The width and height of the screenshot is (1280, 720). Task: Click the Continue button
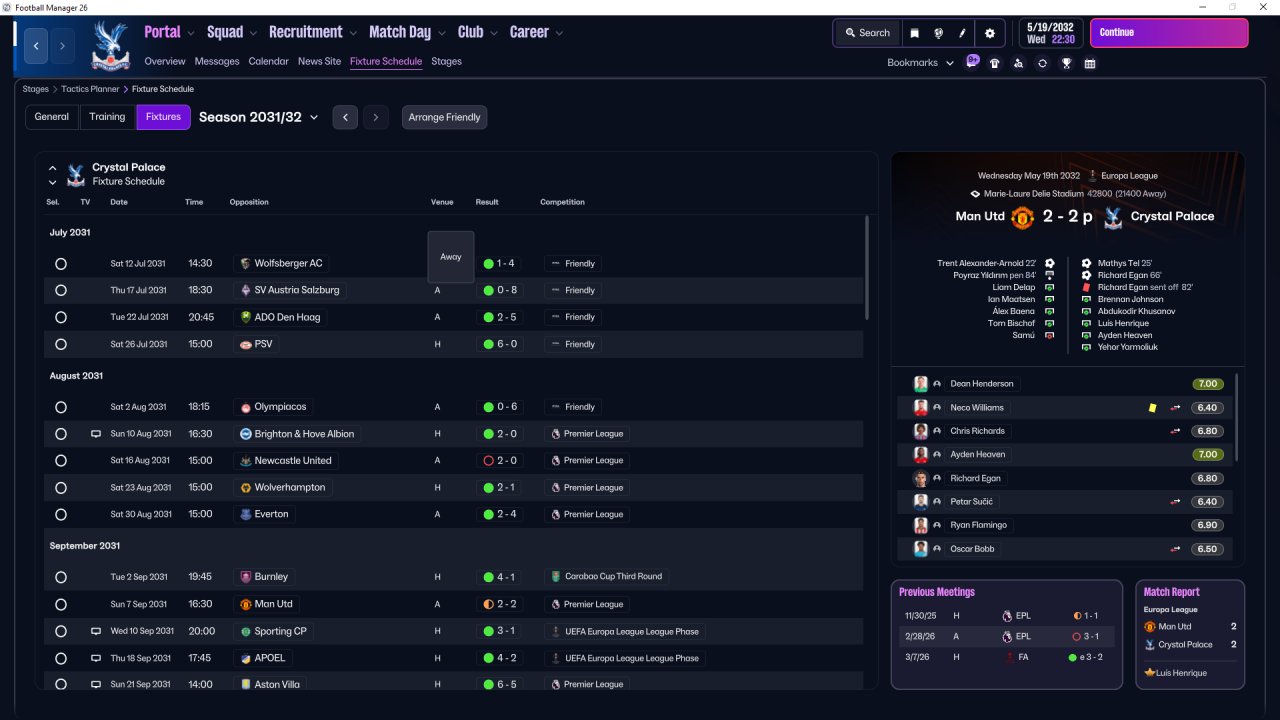point(1169,33)
